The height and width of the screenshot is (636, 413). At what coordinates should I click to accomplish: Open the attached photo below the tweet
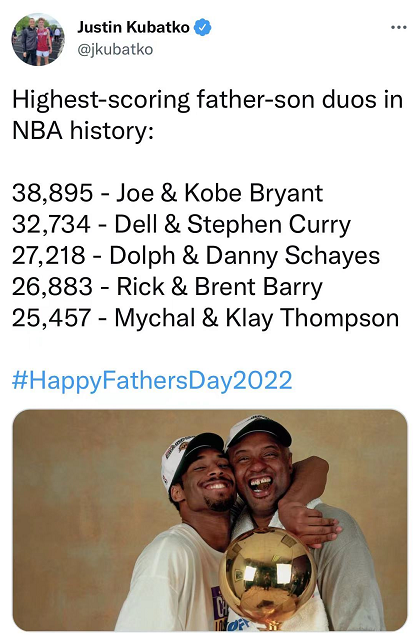coord(210,520)
